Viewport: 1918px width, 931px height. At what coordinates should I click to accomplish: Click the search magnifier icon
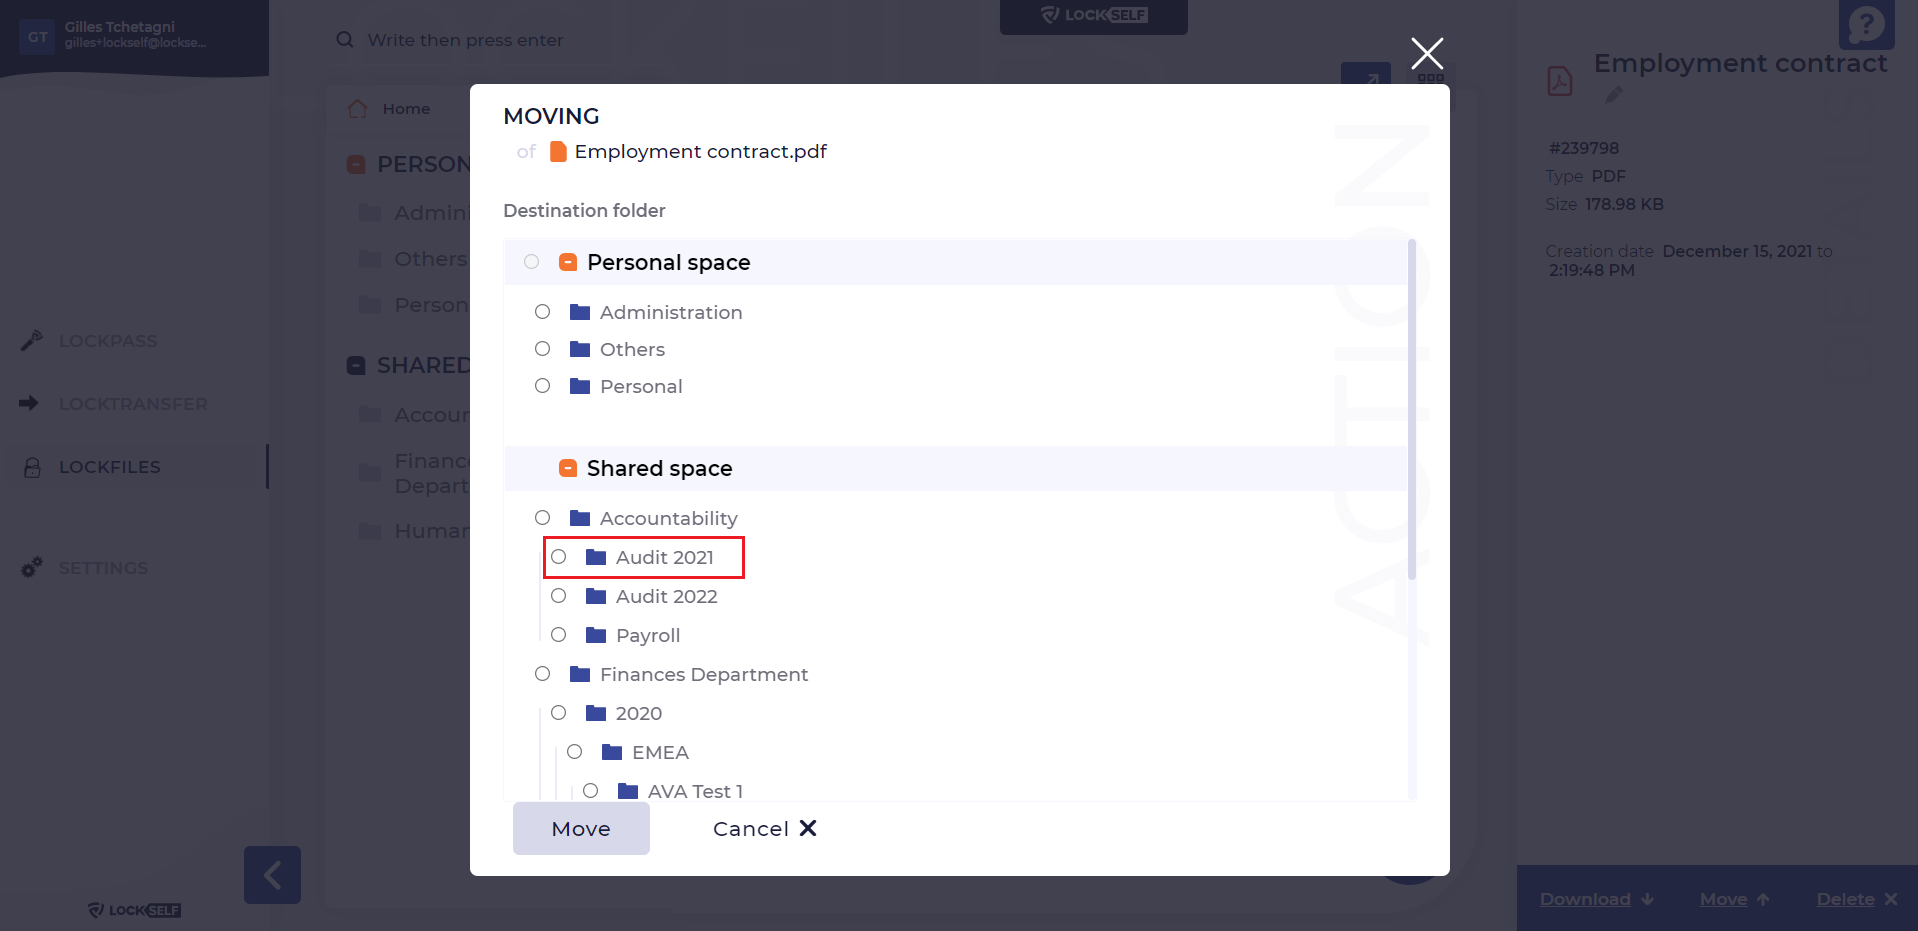(345, 40)
